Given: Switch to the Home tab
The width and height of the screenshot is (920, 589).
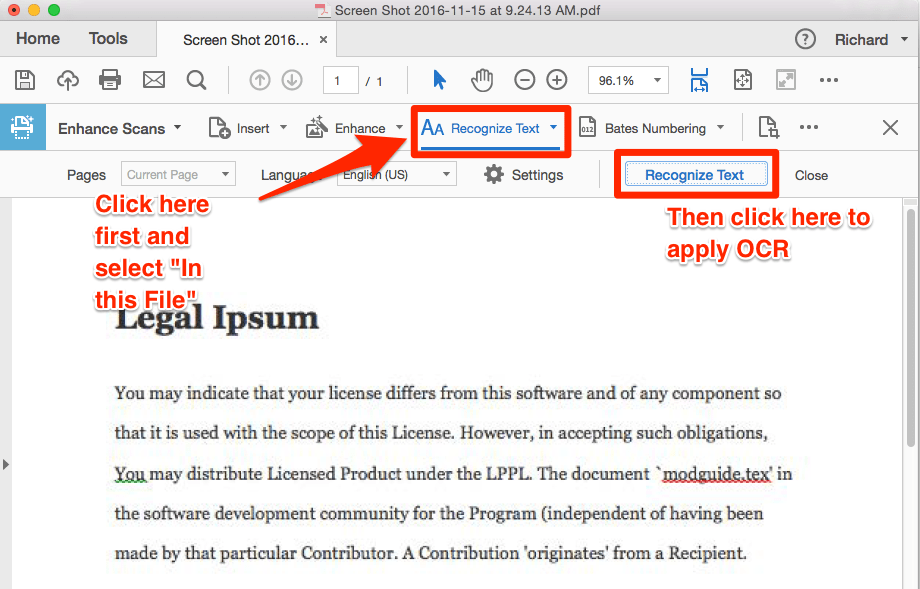Looking at the screenshot, I should 38,39.
